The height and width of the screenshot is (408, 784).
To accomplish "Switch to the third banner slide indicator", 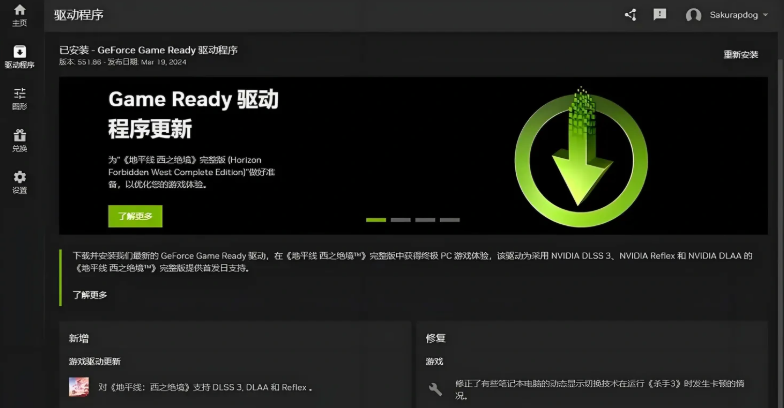I will tap(425, 219).
